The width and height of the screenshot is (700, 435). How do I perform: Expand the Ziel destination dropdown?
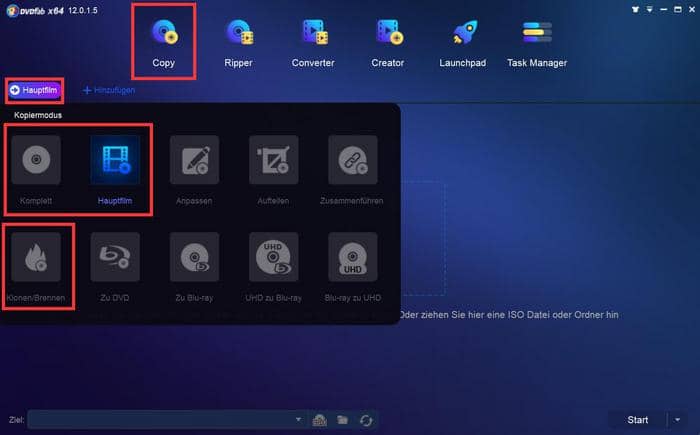[x=298, y=420]
